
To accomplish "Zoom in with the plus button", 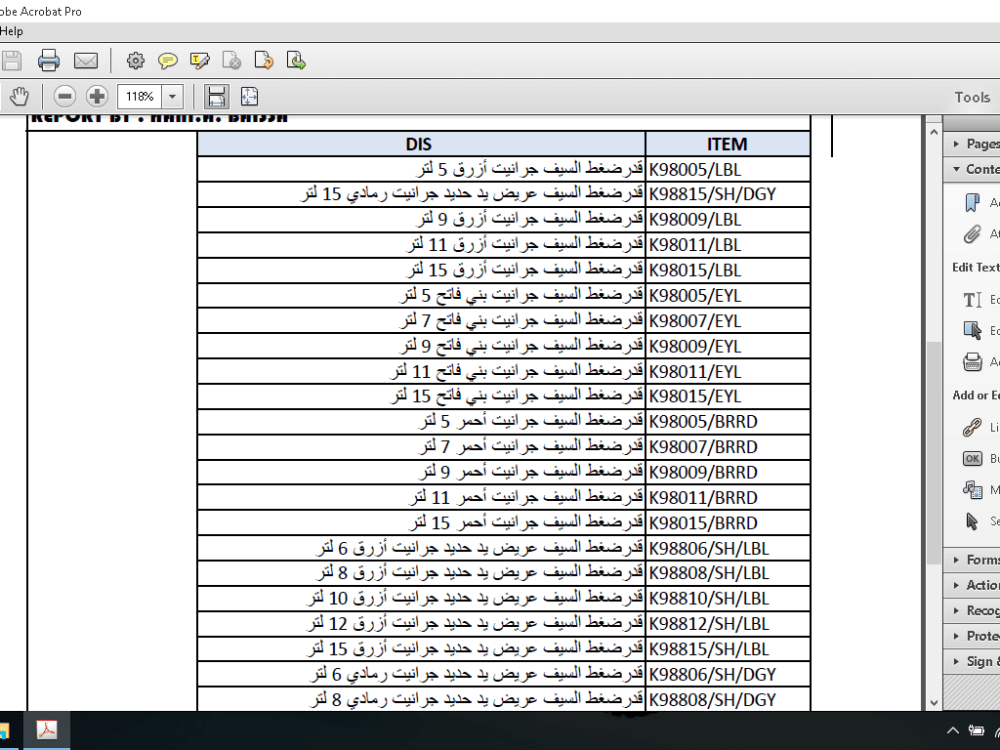I will (x=97, y=97).
